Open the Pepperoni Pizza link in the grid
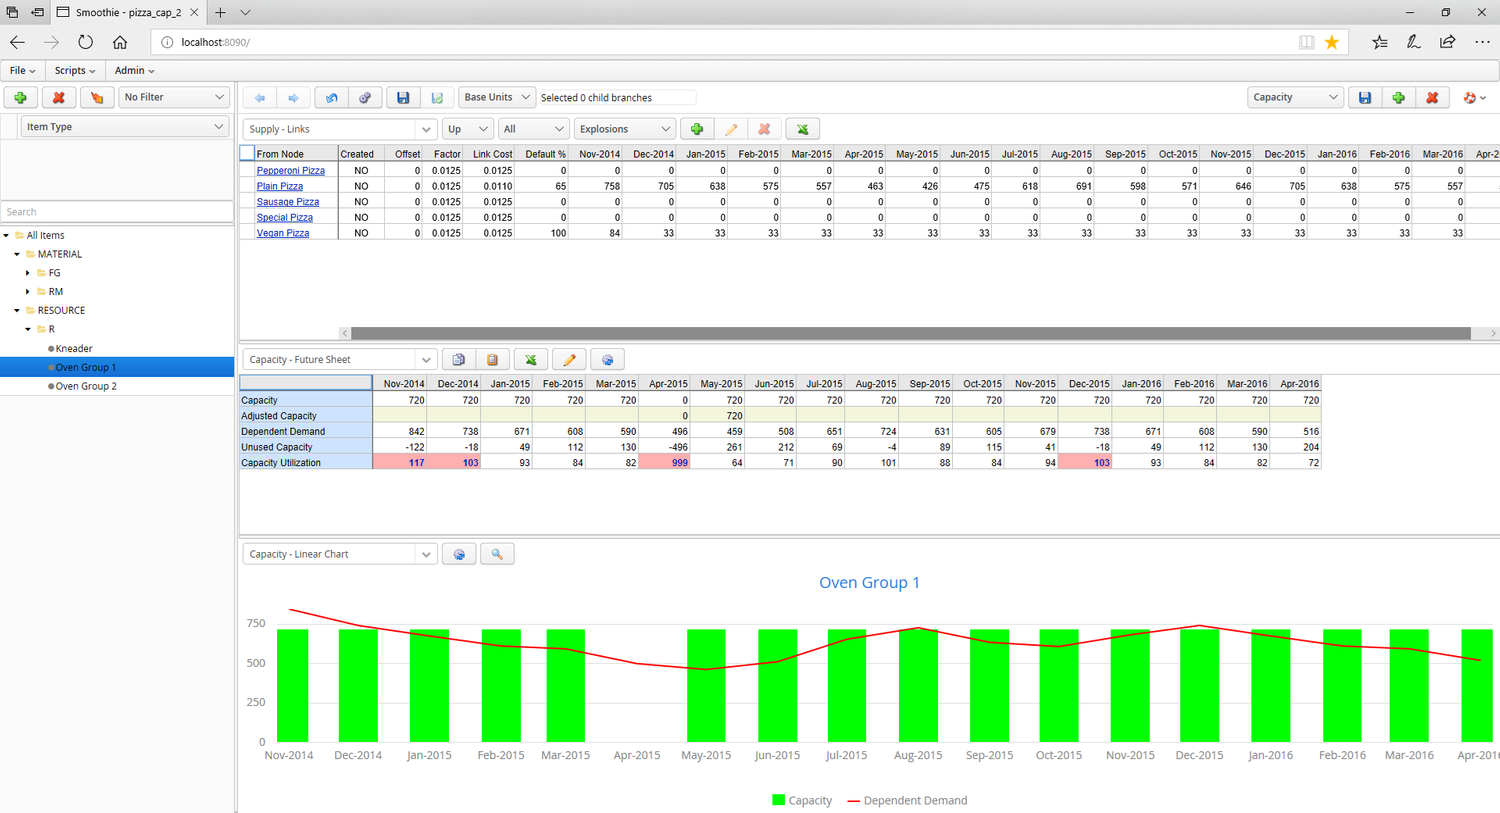 [x=291, y=170]
